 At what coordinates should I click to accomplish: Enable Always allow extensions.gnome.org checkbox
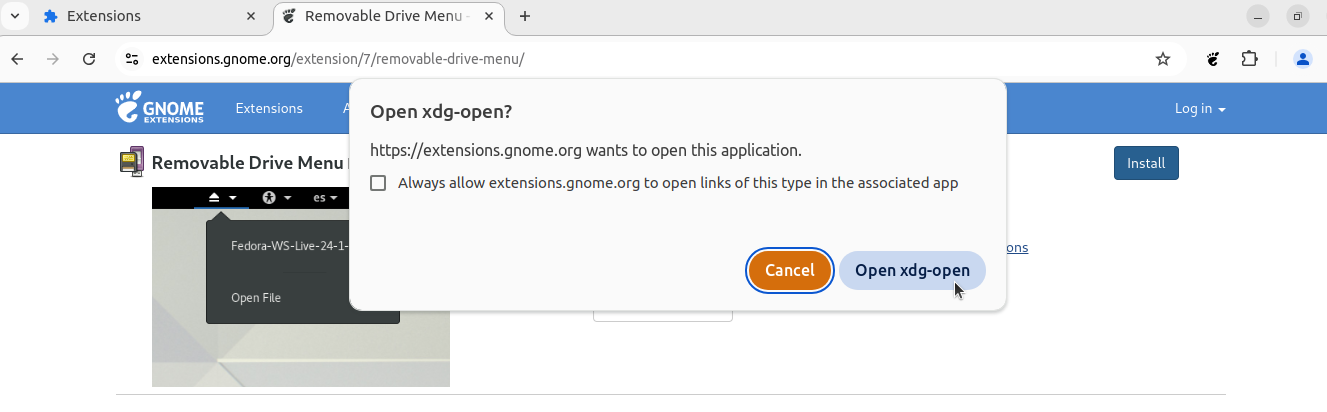coord(378,183)
